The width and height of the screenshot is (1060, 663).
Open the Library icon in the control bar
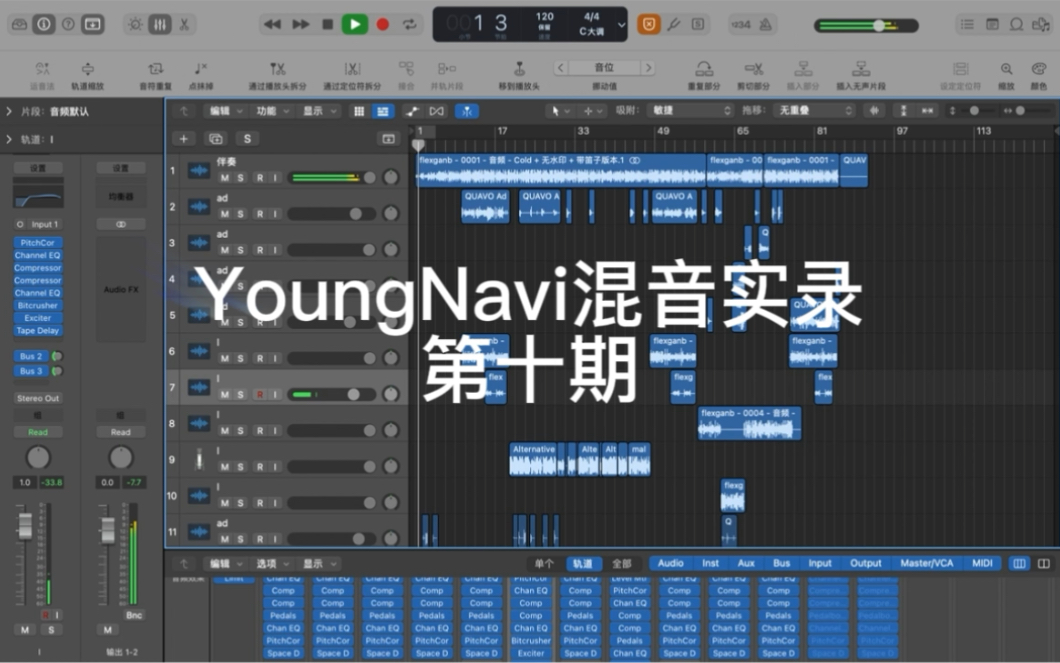coord(20,24)
